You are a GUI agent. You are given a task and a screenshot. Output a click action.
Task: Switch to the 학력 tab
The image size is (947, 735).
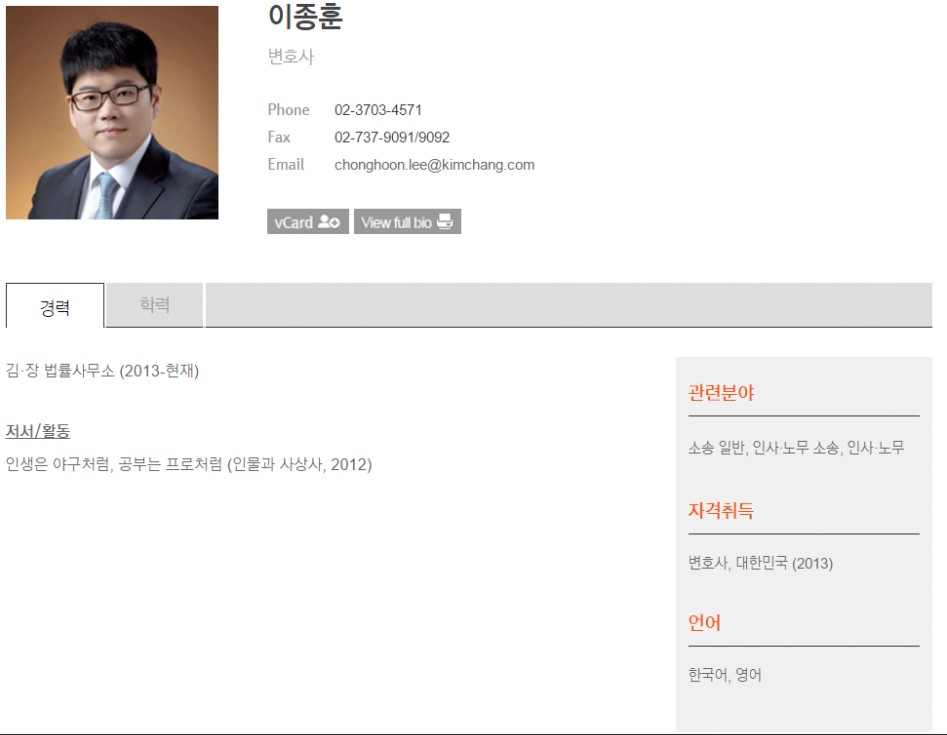tap(155, 306)
